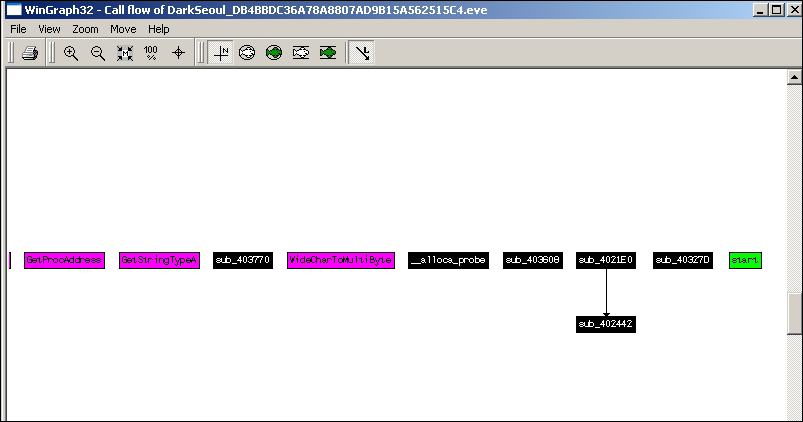This screenshot has width=803, height=422.
Task: Select the Zoom out magnifier tool
Action: pos(98,53)
